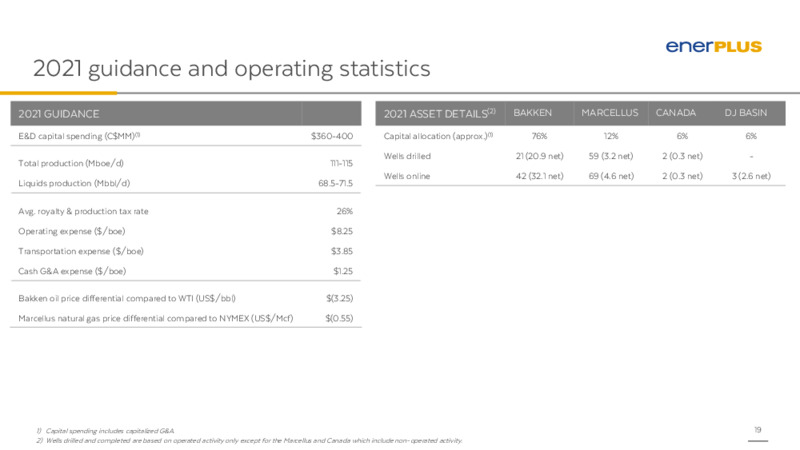
Task: Click the '2021 GUIDANCE' table header
Action: coord(59,114)
